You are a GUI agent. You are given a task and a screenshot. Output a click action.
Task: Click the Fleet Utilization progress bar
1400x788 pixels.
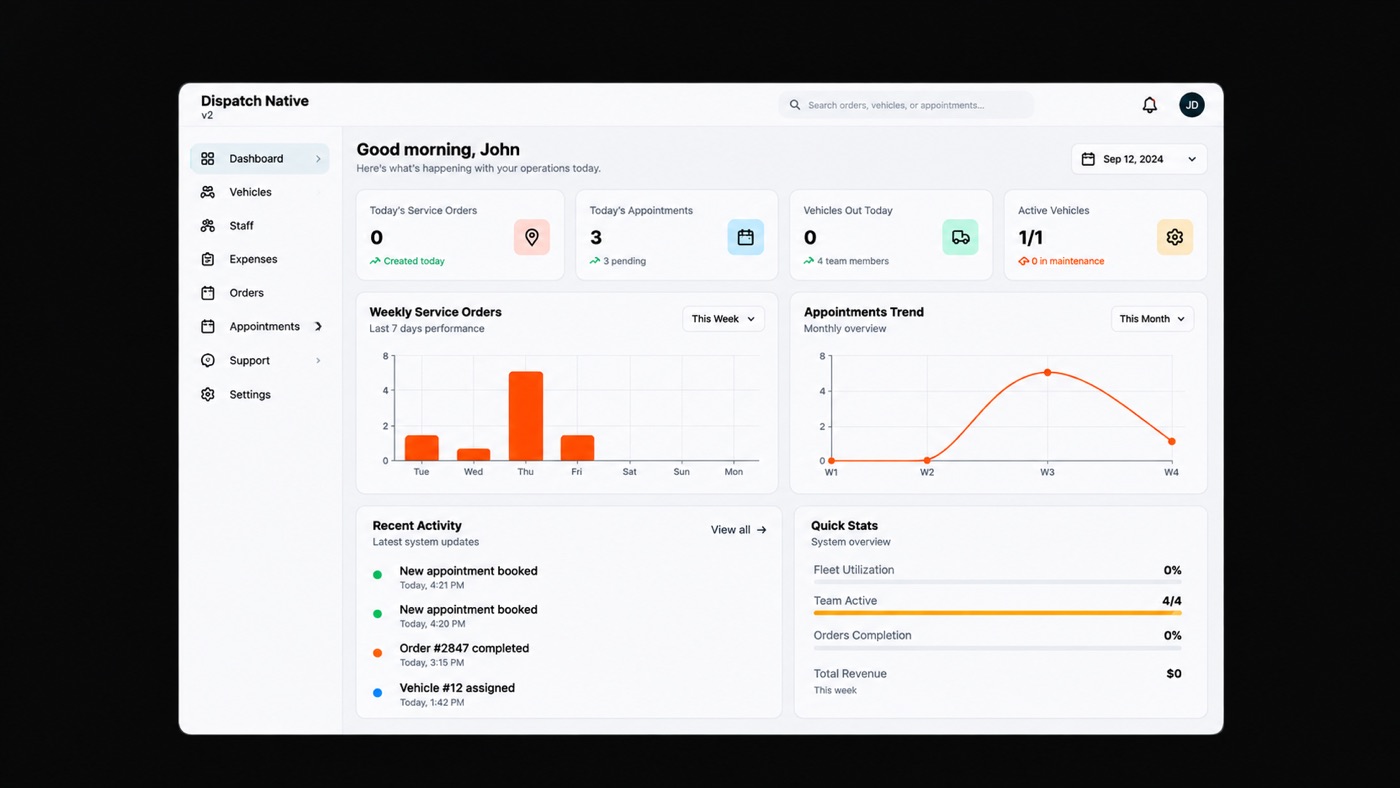[x=997, y=582]
